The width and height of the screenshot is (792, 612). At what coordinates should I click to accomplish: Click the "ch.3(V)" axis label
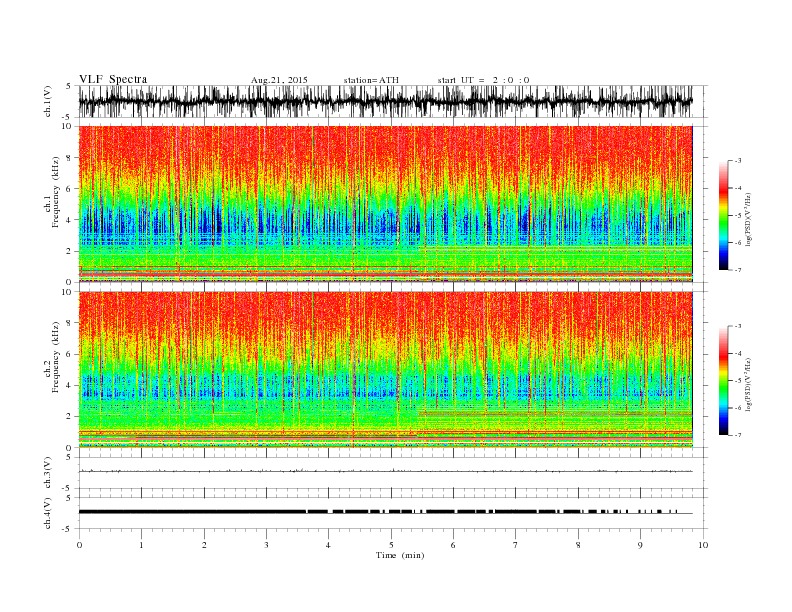tap(48, 473)
